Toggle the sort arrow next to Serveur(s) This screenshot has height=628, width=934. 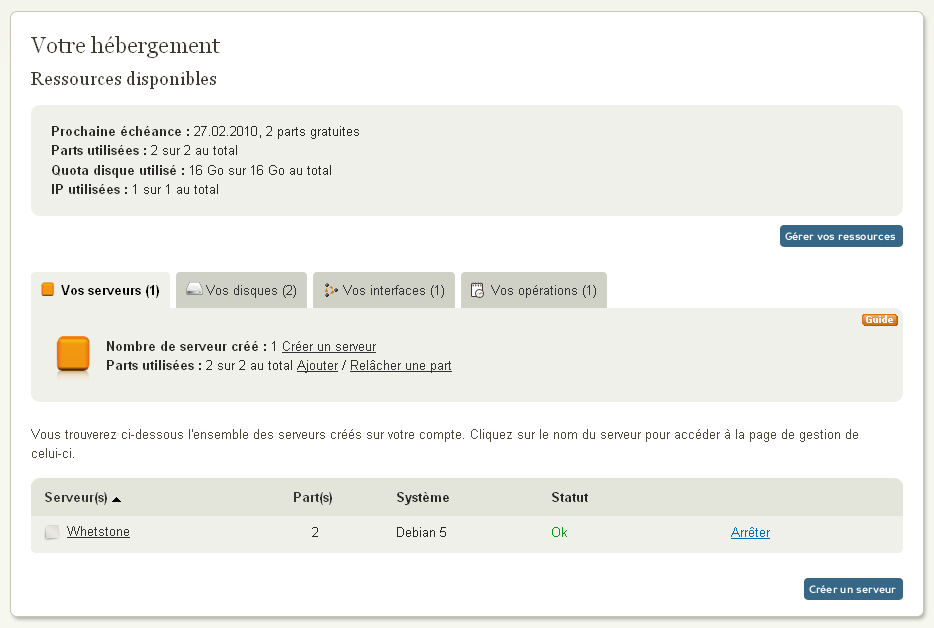point(116,498)
